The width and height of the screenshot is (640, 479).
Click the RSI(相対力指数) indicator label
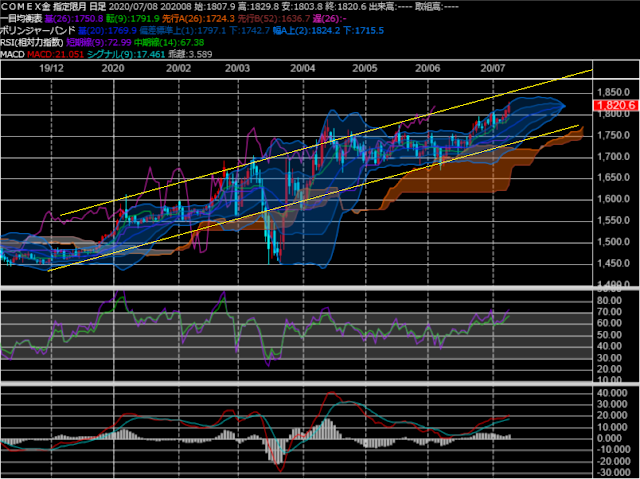click(x=32, y=42)
